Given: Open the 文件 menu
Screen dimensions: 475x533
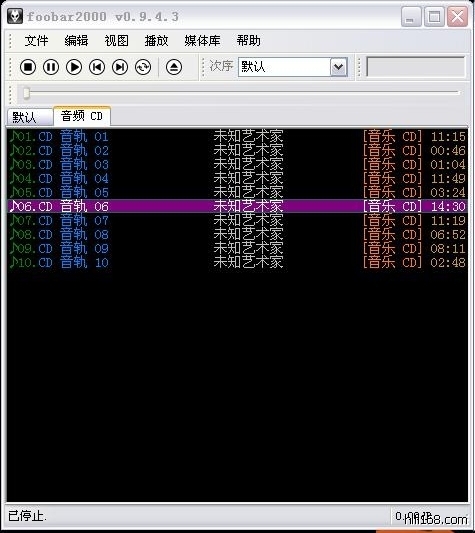Looking at the screenshot, I should (36, 41).
